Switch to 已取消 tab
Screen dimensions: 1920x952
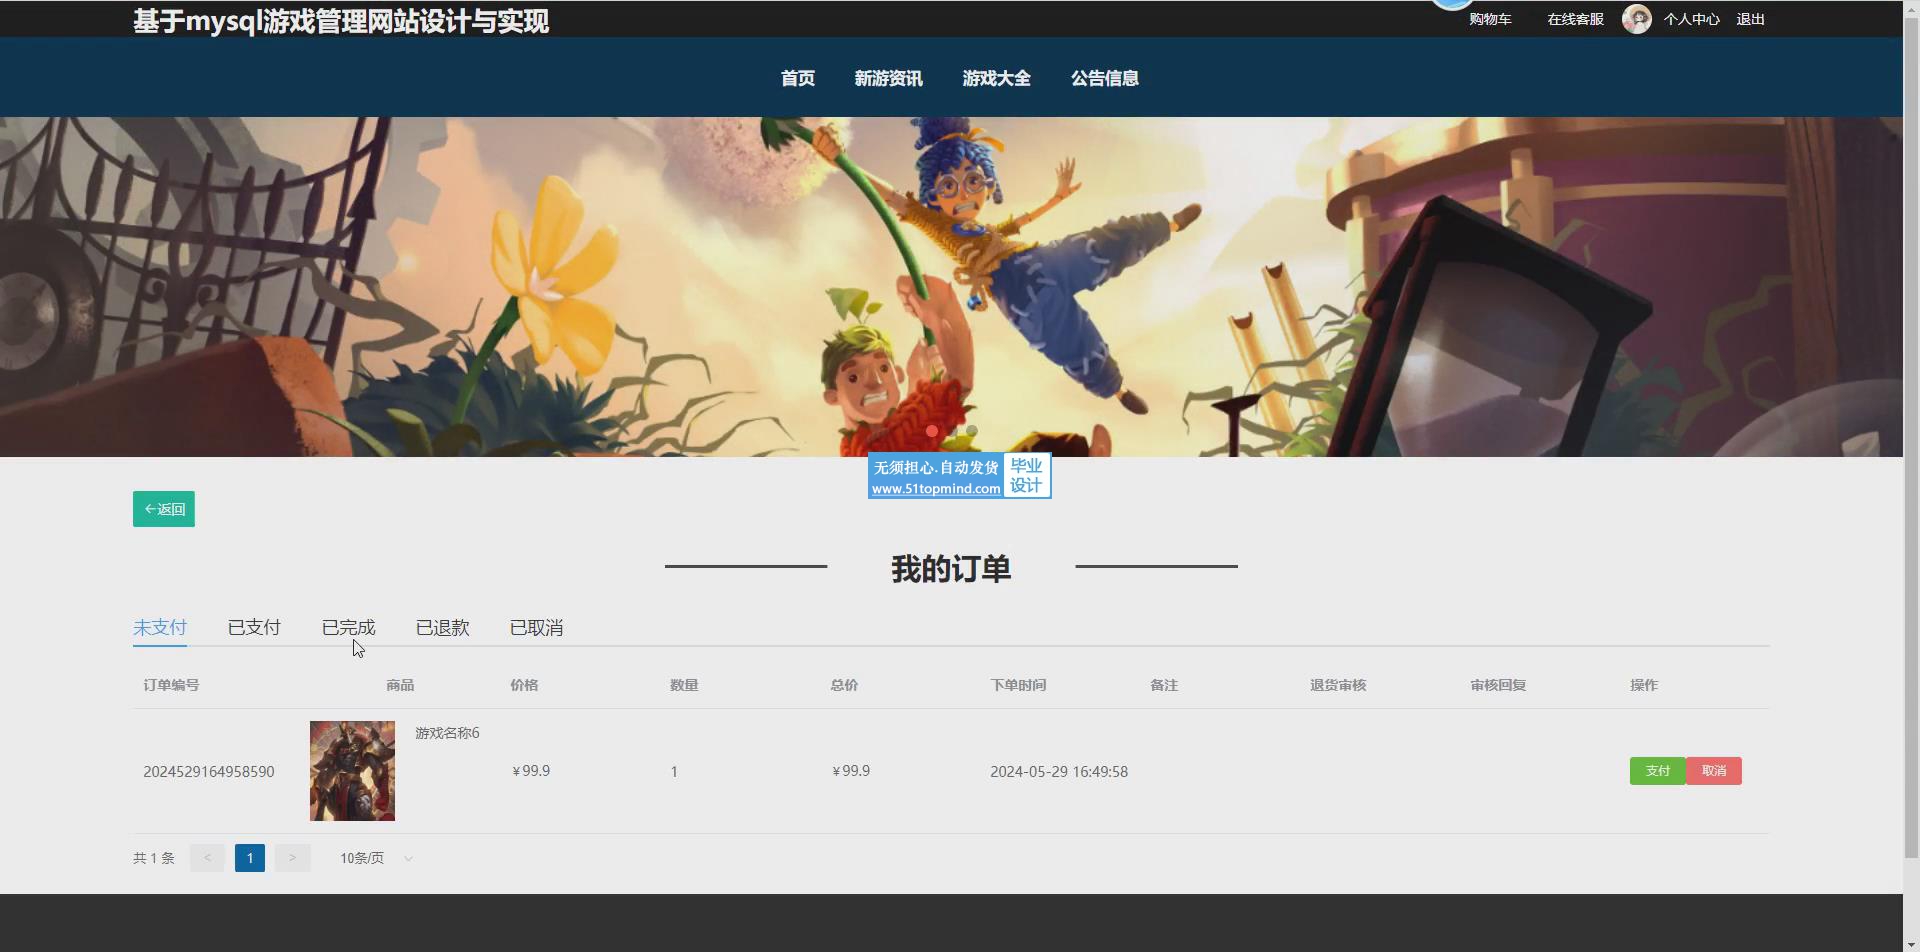tap(536, 627)
